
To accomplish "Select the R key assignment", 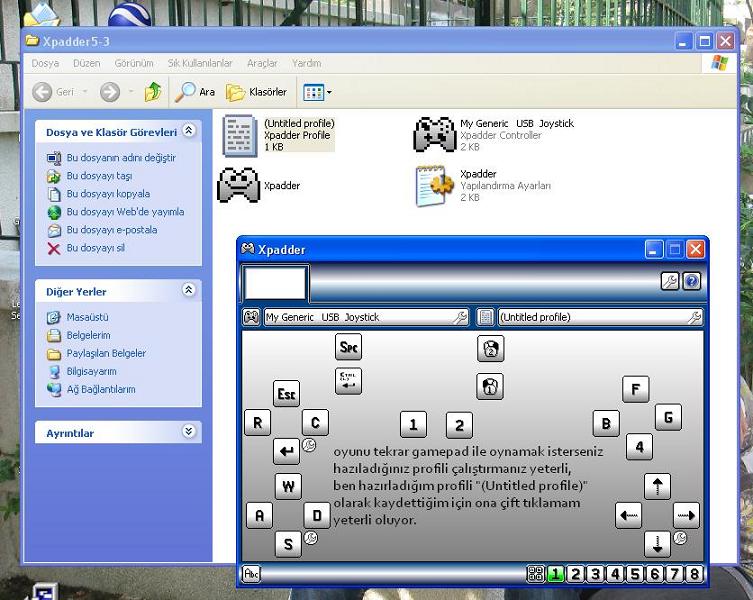I will pos(257,423).
